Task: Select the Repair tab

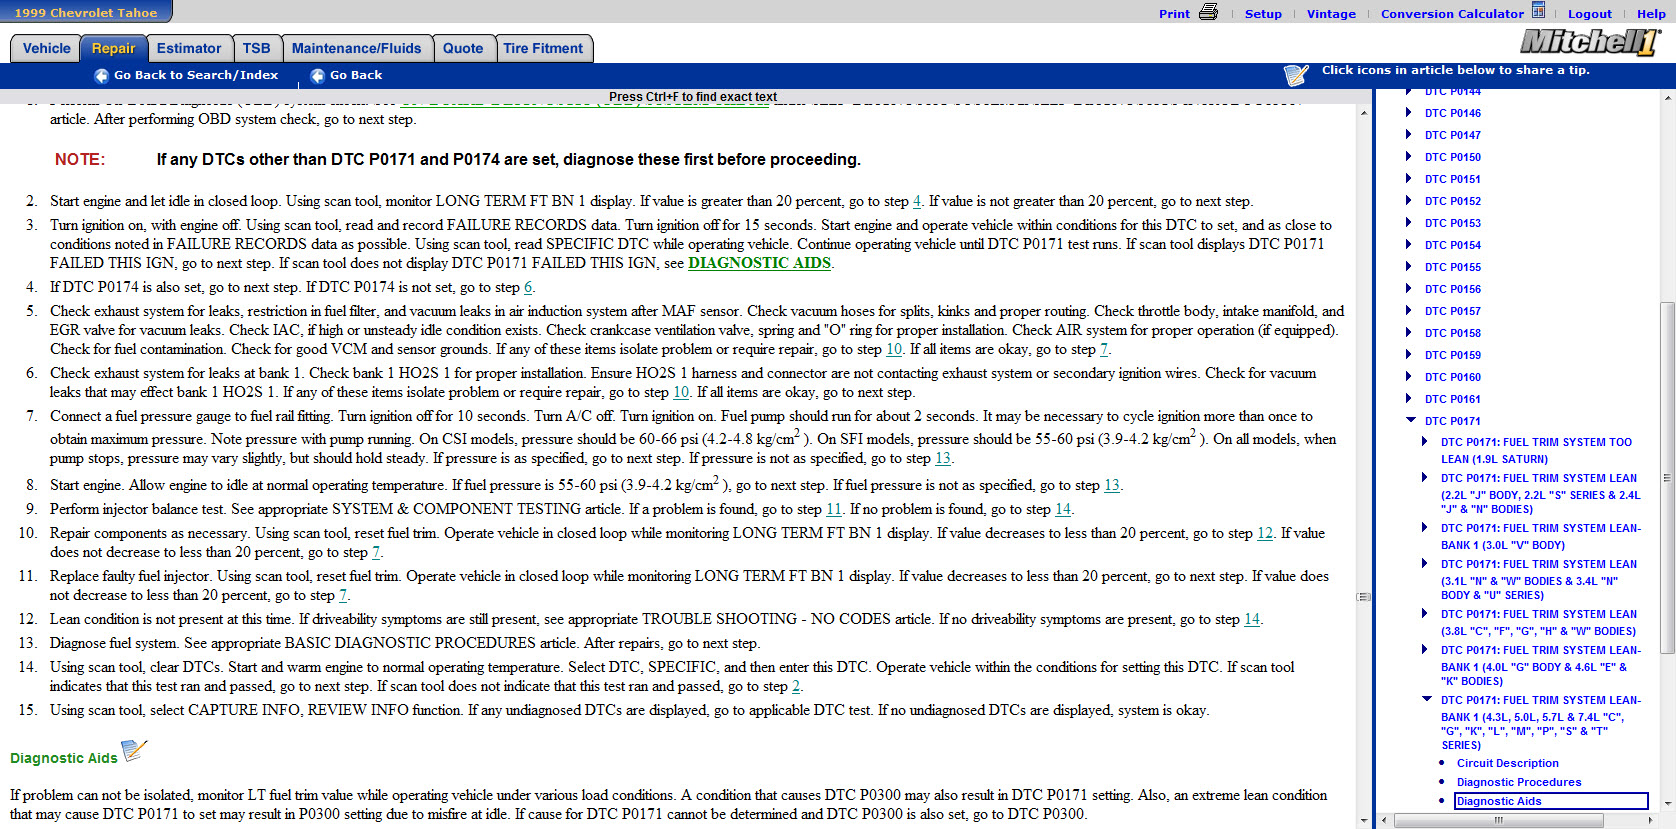Action: (x=113, y=48)
